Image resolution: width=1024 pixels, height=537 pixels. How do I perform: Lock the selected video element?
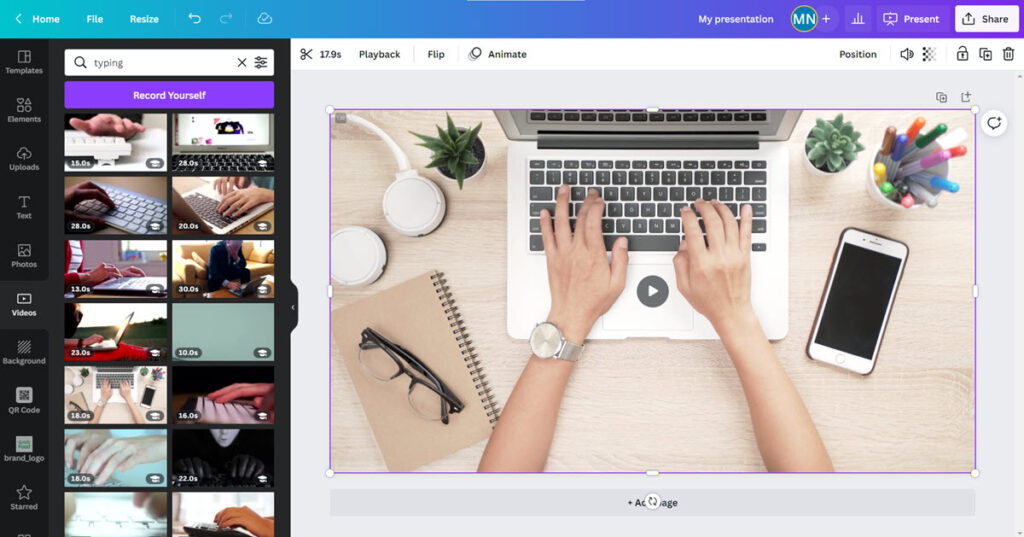962,54
